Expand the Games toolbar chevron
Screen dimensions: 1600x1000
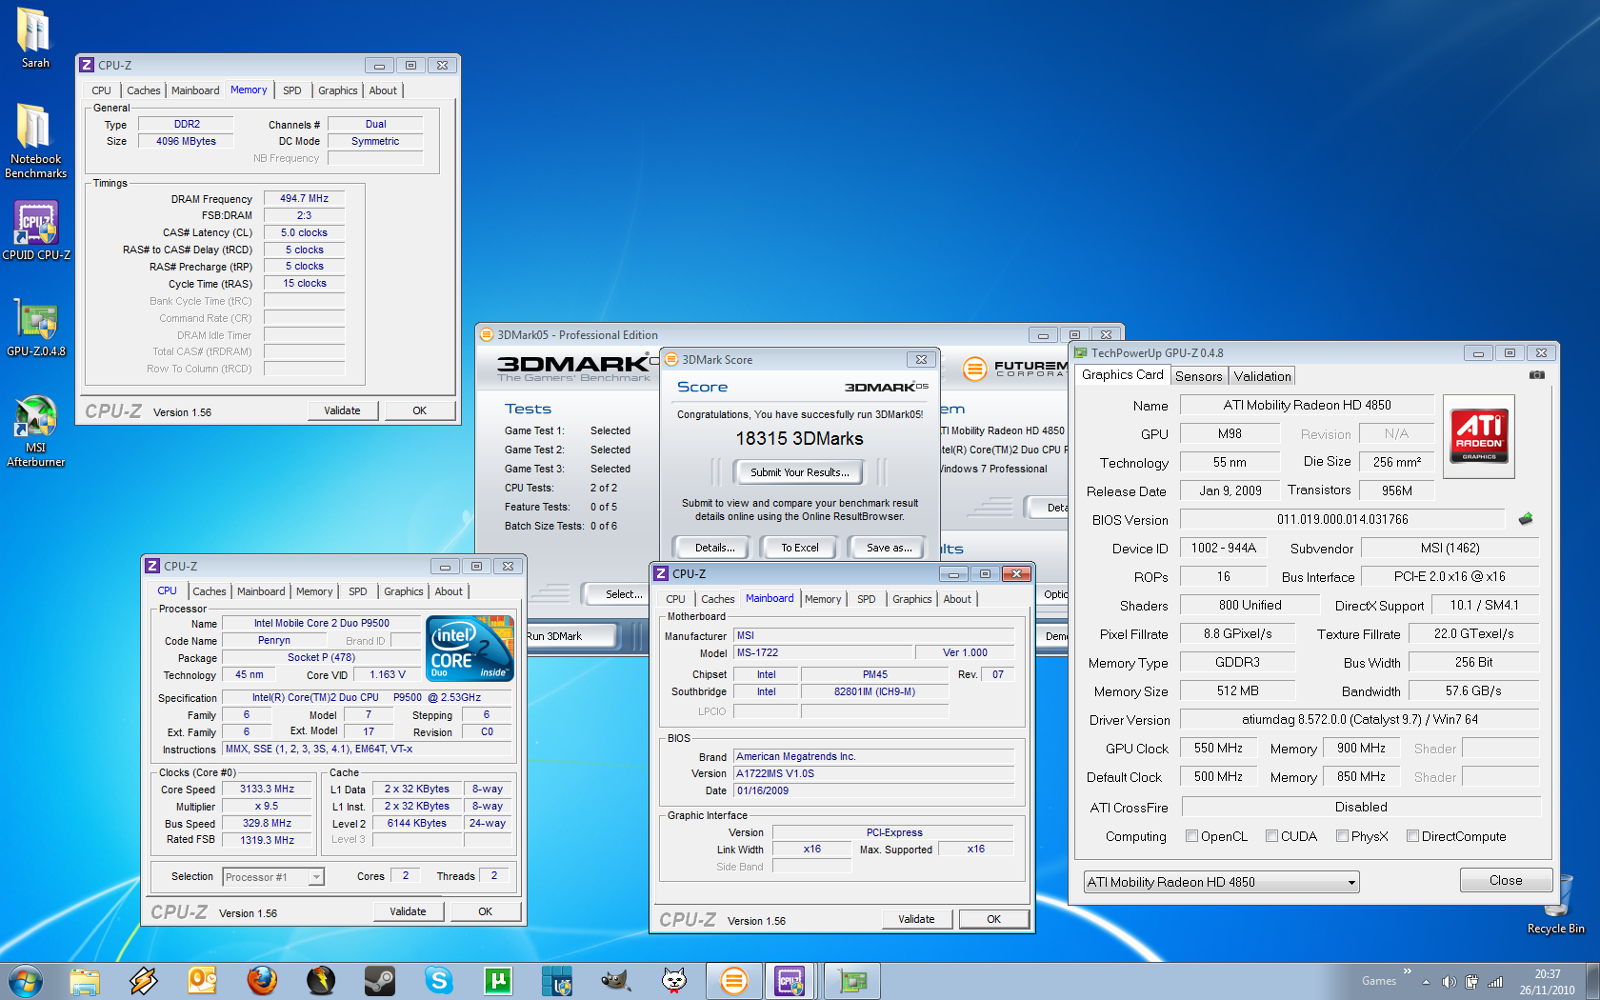tap(1407, 971)
